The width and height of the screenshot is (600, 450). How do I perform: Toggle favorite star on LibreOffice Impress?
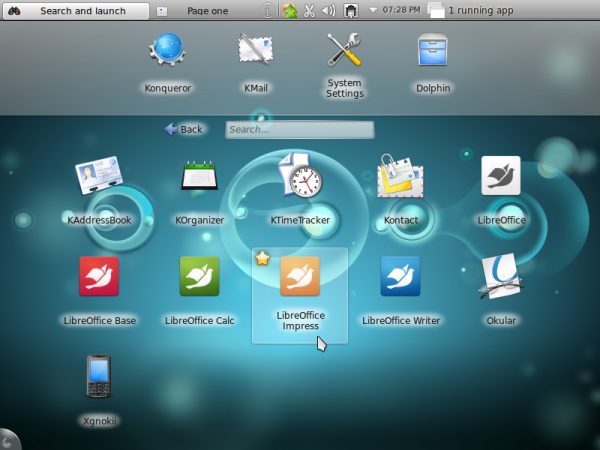click(x=262, y=258)
